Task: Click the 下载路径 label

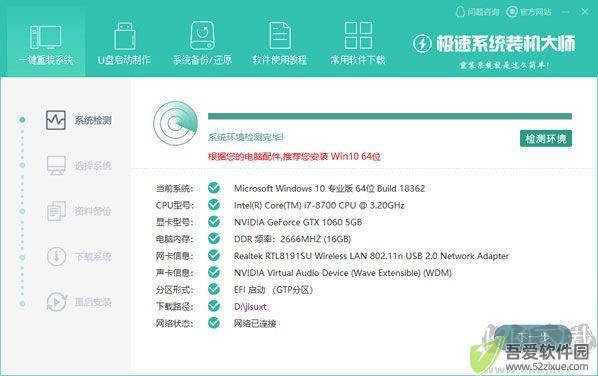Action: pyautogui.click(x=175, y=307)
